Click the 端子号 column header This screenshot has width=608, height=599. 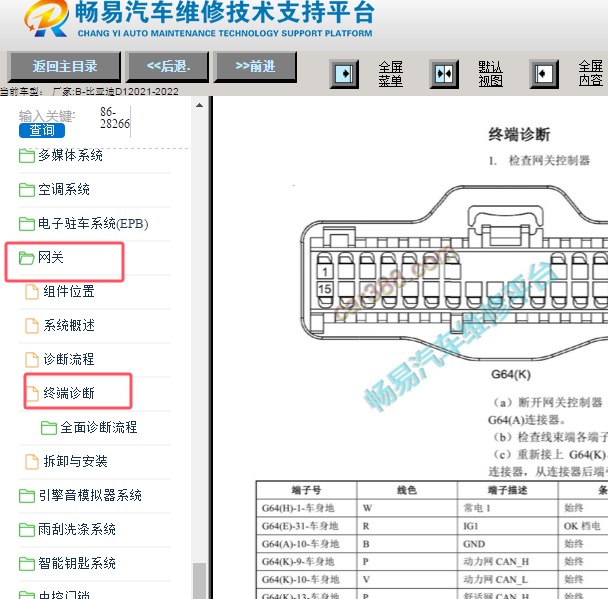(x=306, y=490)
